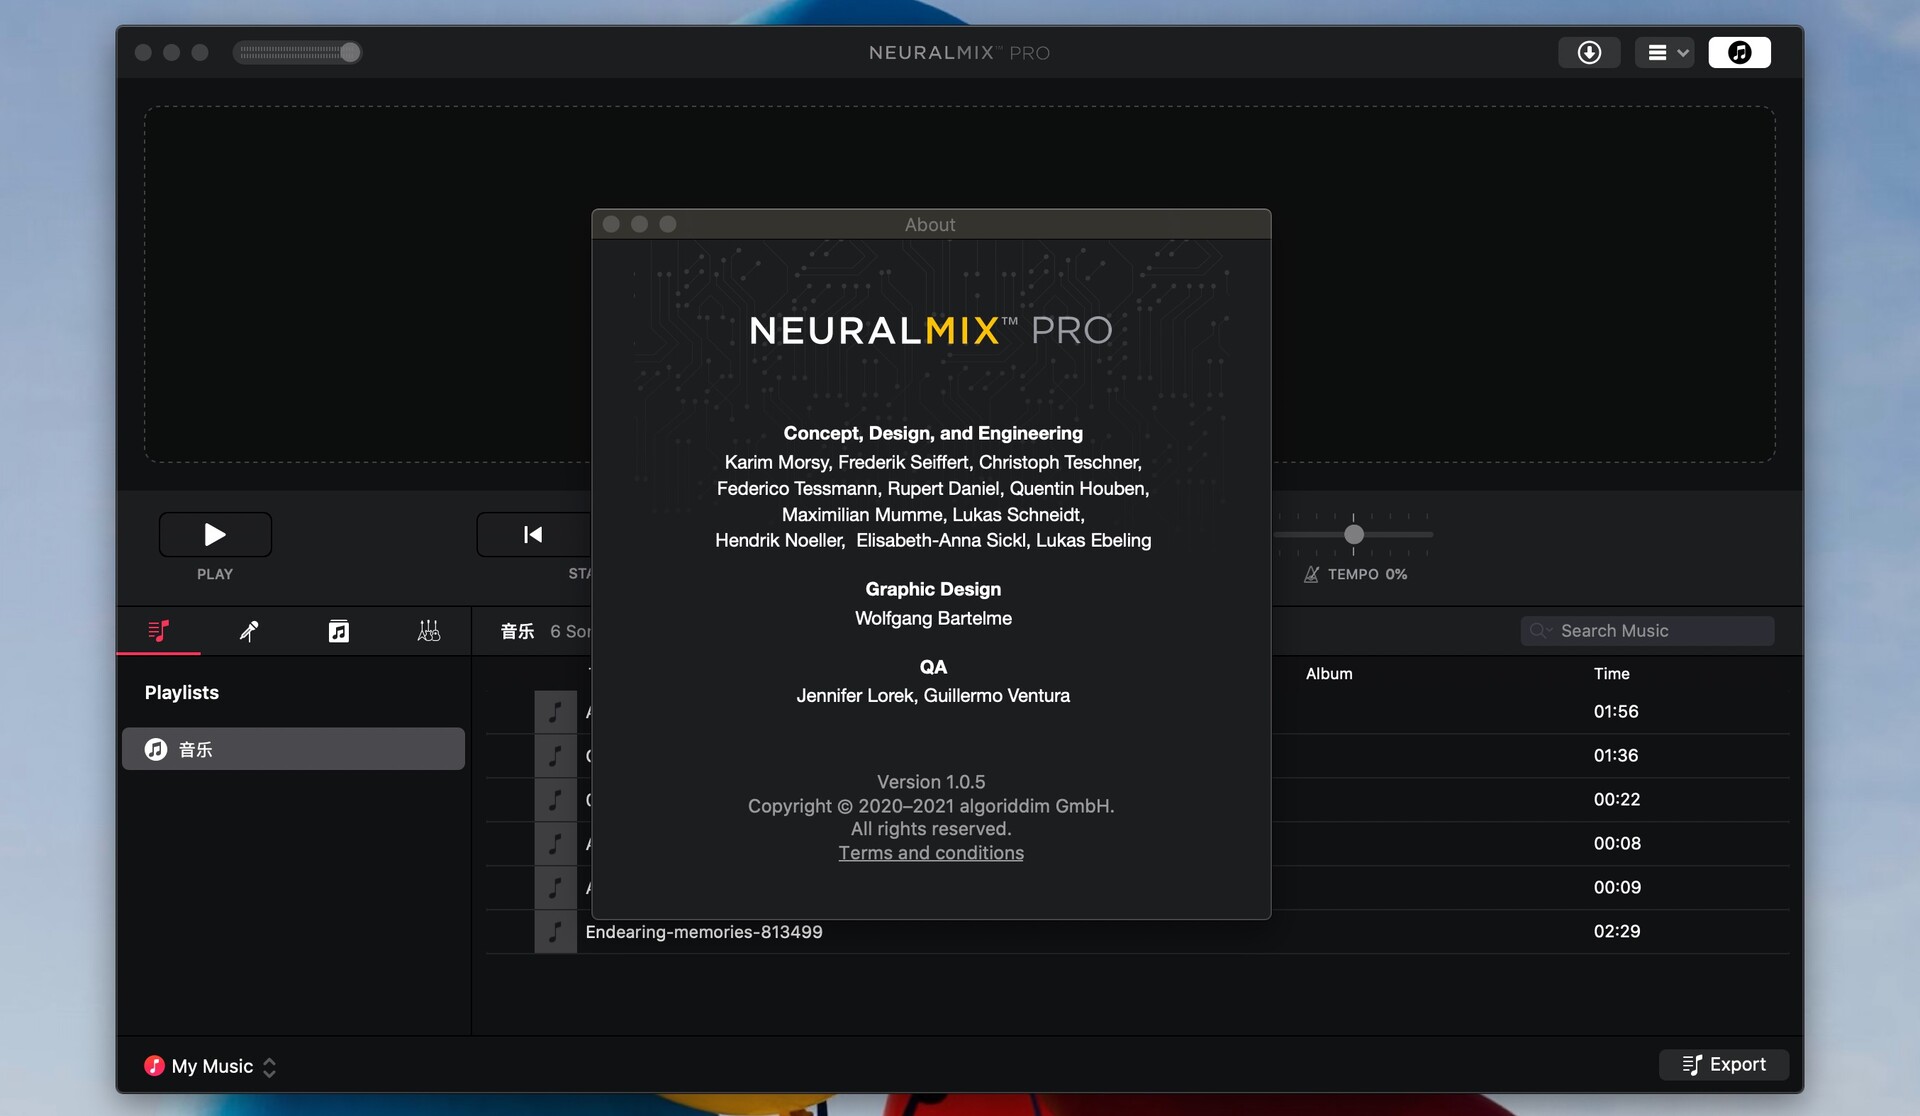Click the Album column header
The width and height of the screenshot is (1920, 1116).
coord(1329,674)
